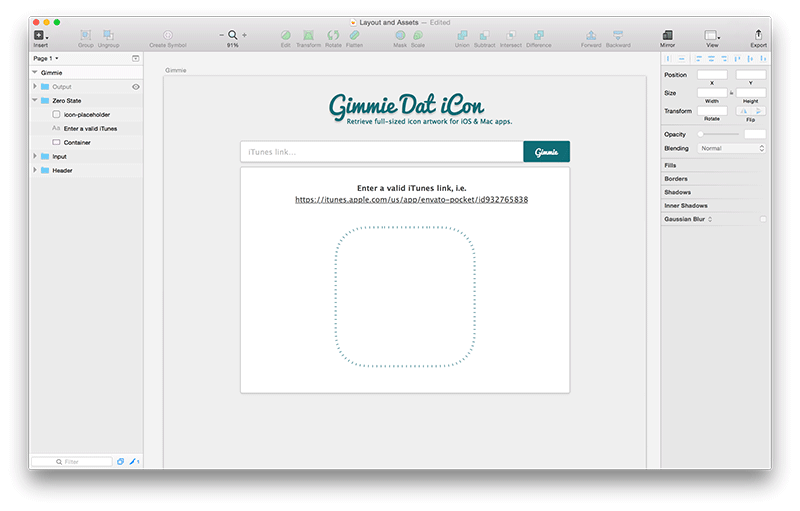The width and height of the screenshot is (800, 511).
Task: Toggle visibility of the Output layer
Action: (x=136, y=87)
